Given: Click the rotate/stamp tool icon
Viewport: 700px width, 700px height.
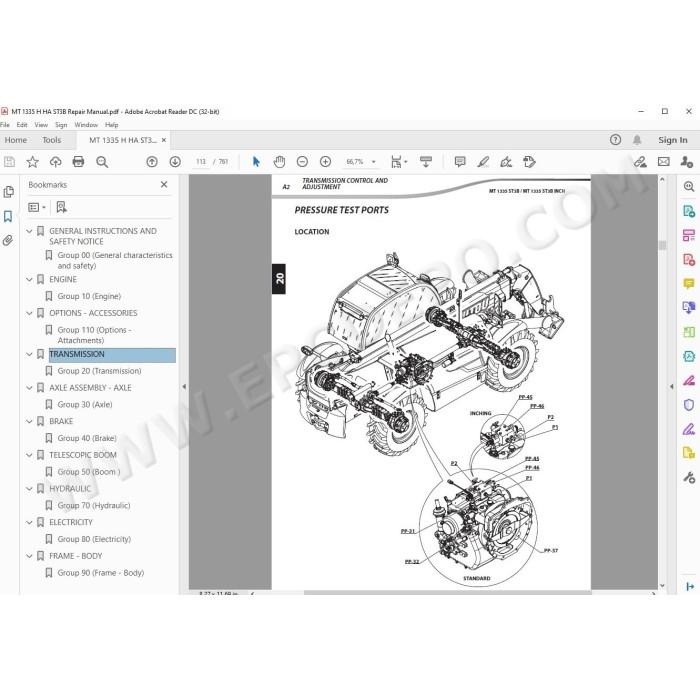Looking at the screenshot, I should (529, 162).
